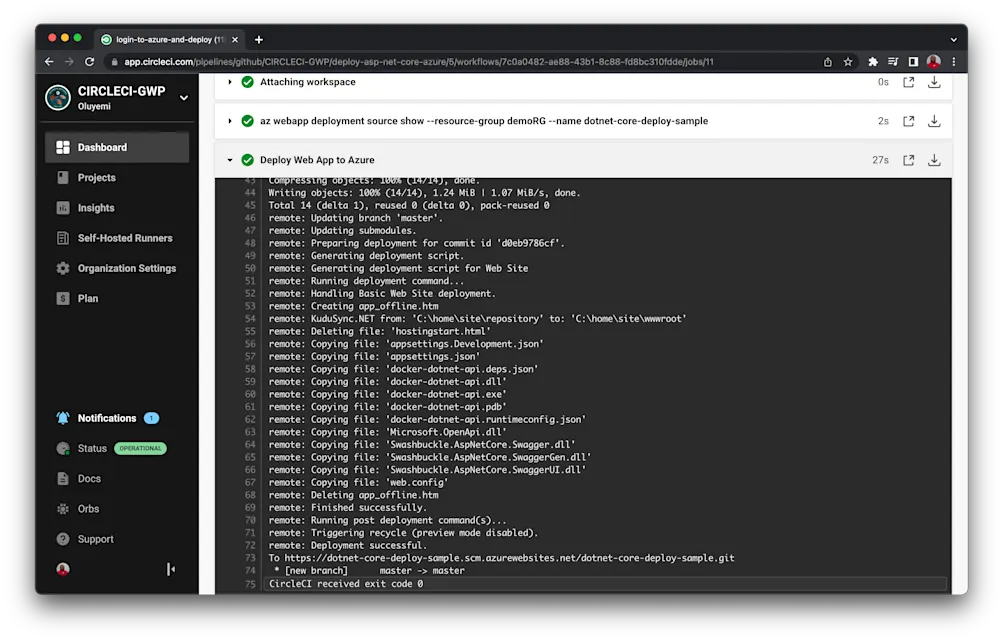Image resolution: width=1003 pixels, height=641 pixels.
Task: Open the Dashboard sidebar item
Action: click(117, 147)
